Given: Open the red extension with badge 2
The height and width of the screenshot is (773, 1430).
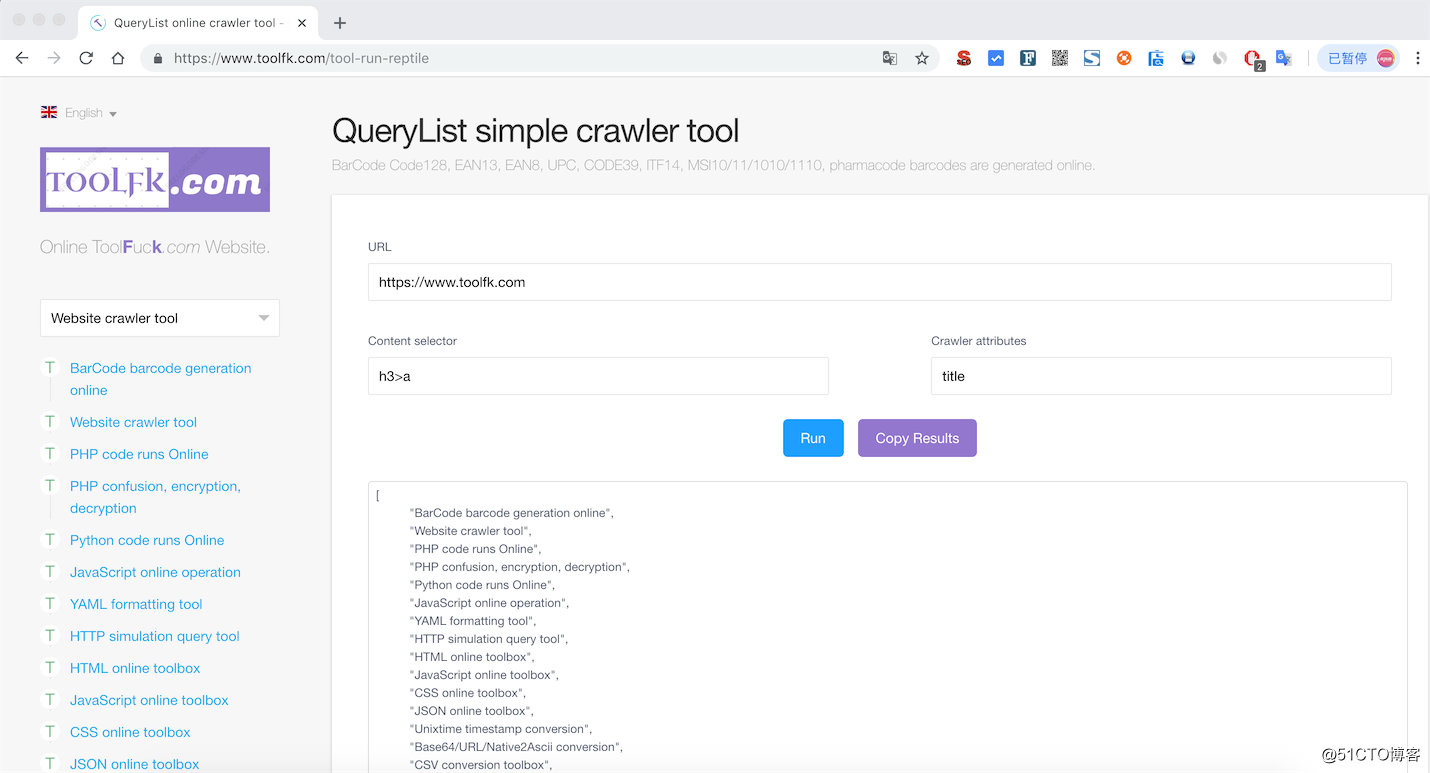Looking at the screenshot, I should coord(1253,59).
